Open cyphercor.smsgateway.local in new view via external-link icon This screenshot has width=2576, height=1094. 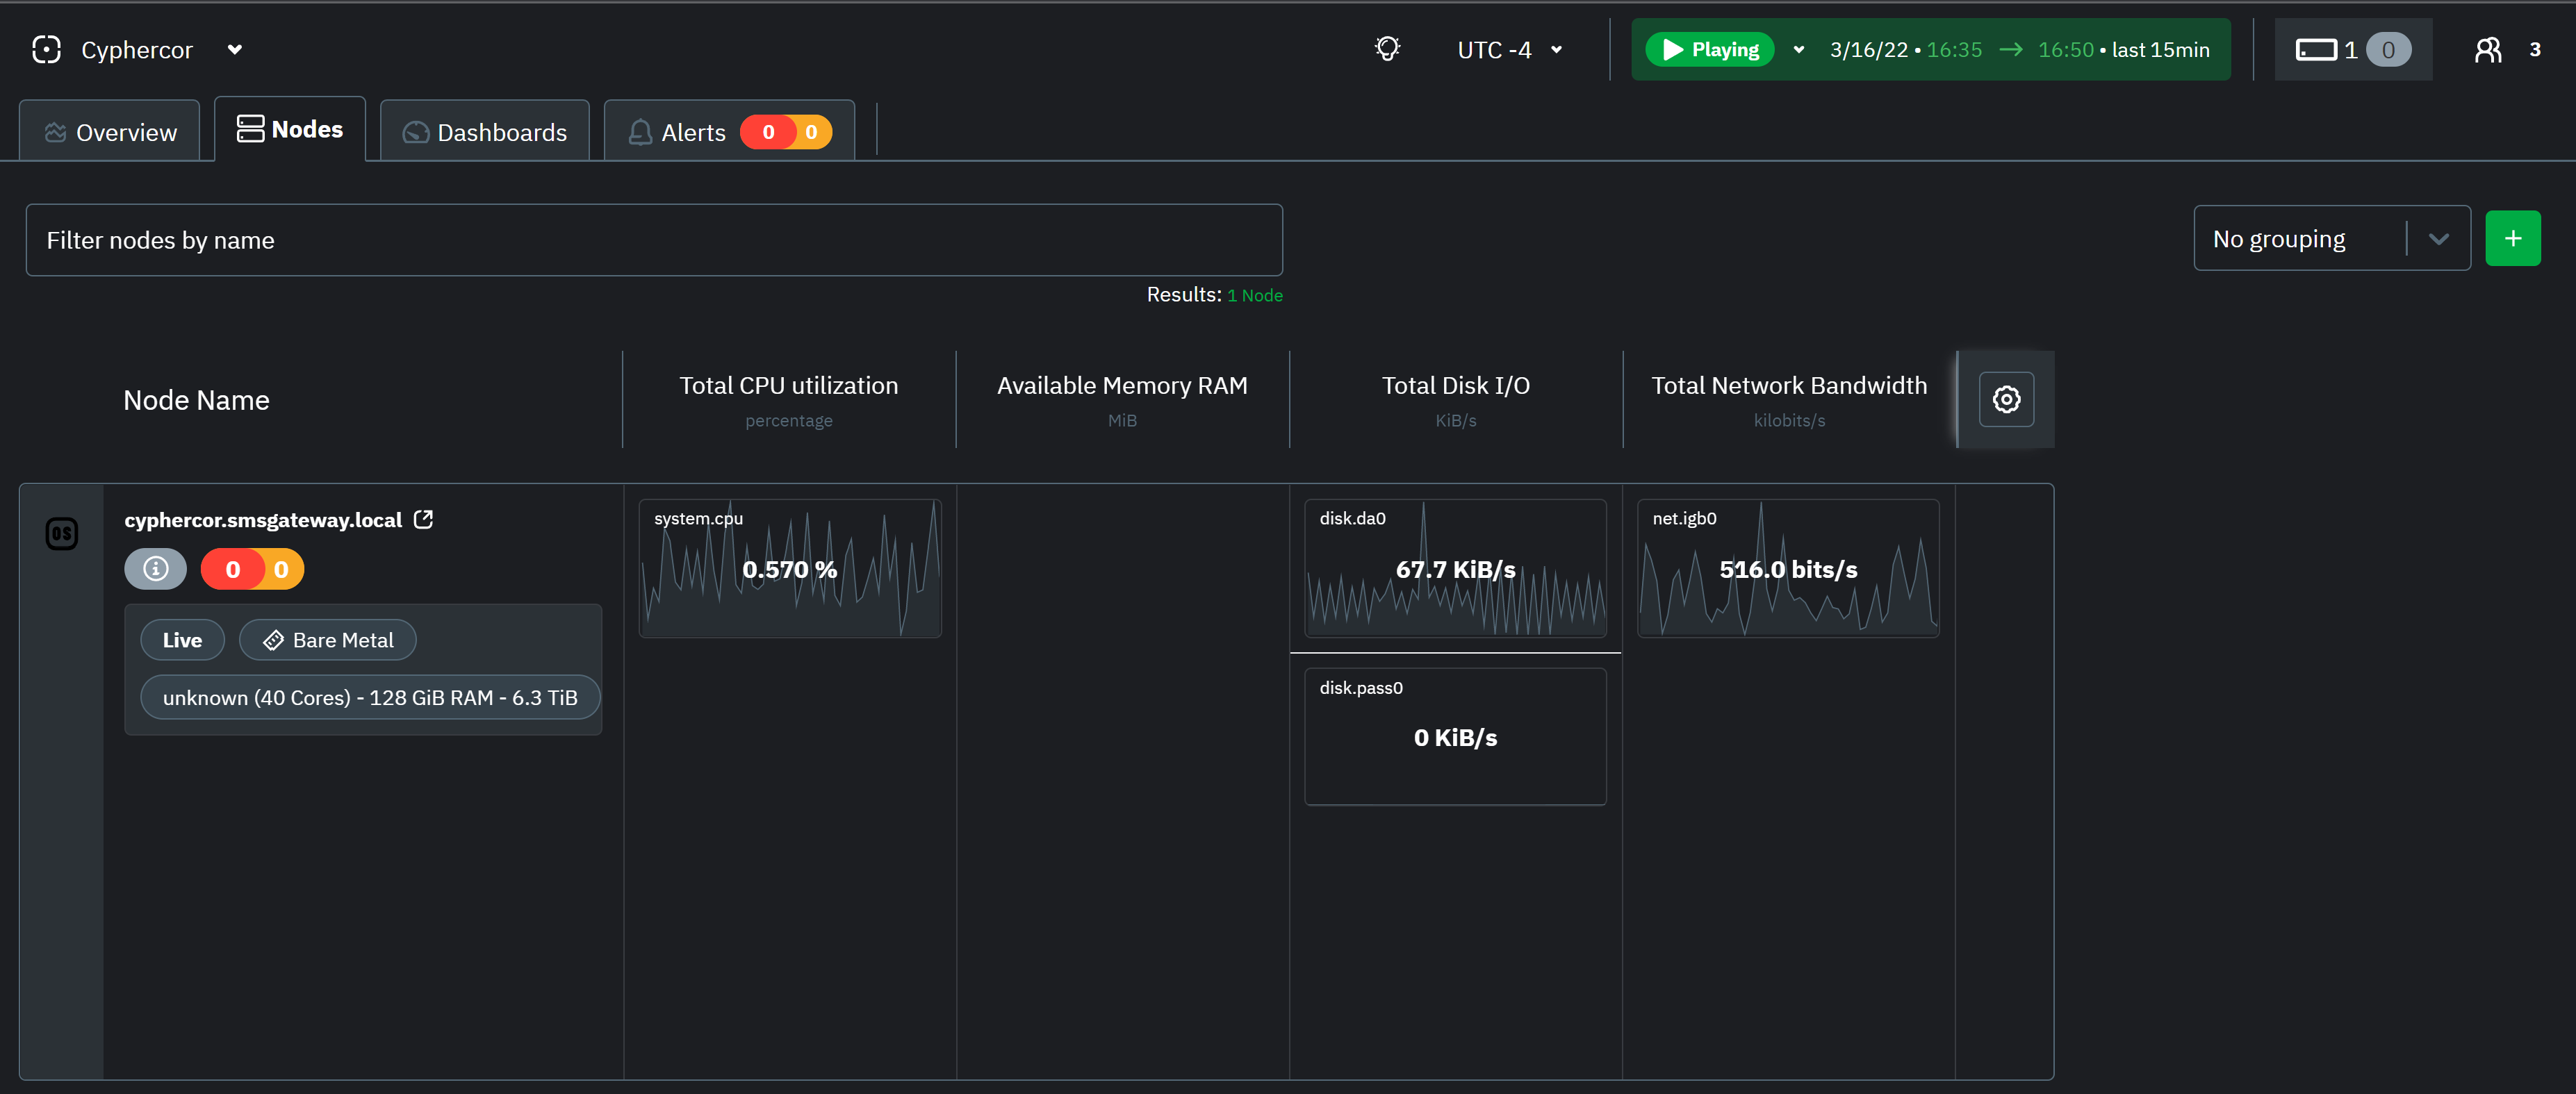click(423, 519)
